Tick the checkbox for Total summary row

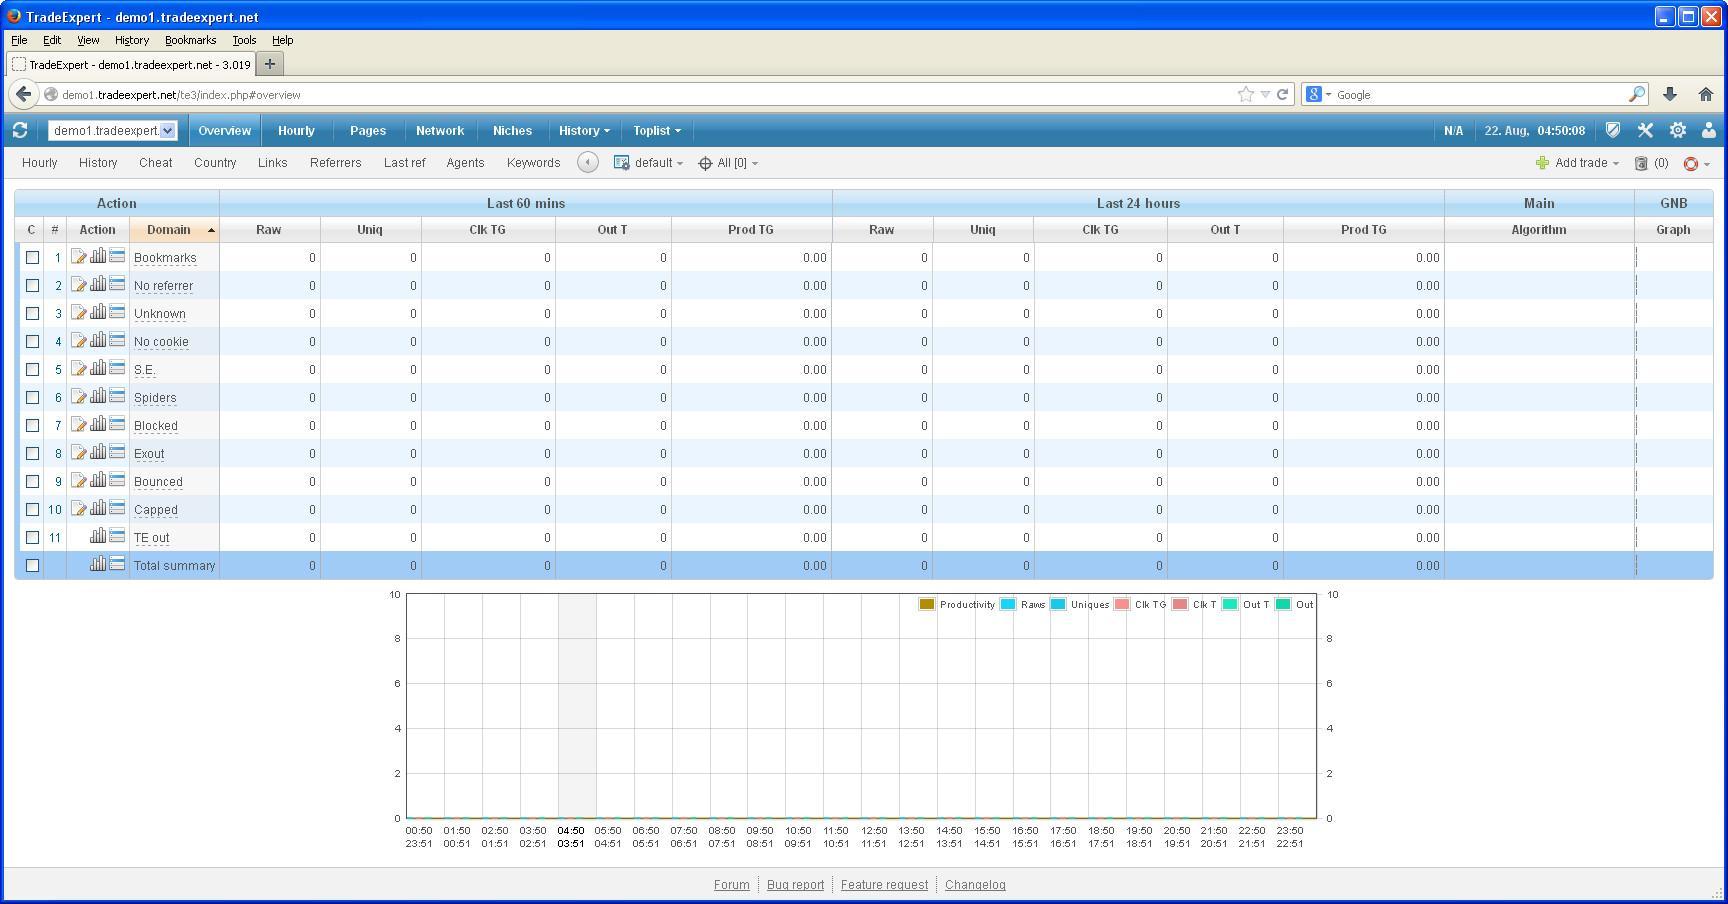(x=32, y=565)
